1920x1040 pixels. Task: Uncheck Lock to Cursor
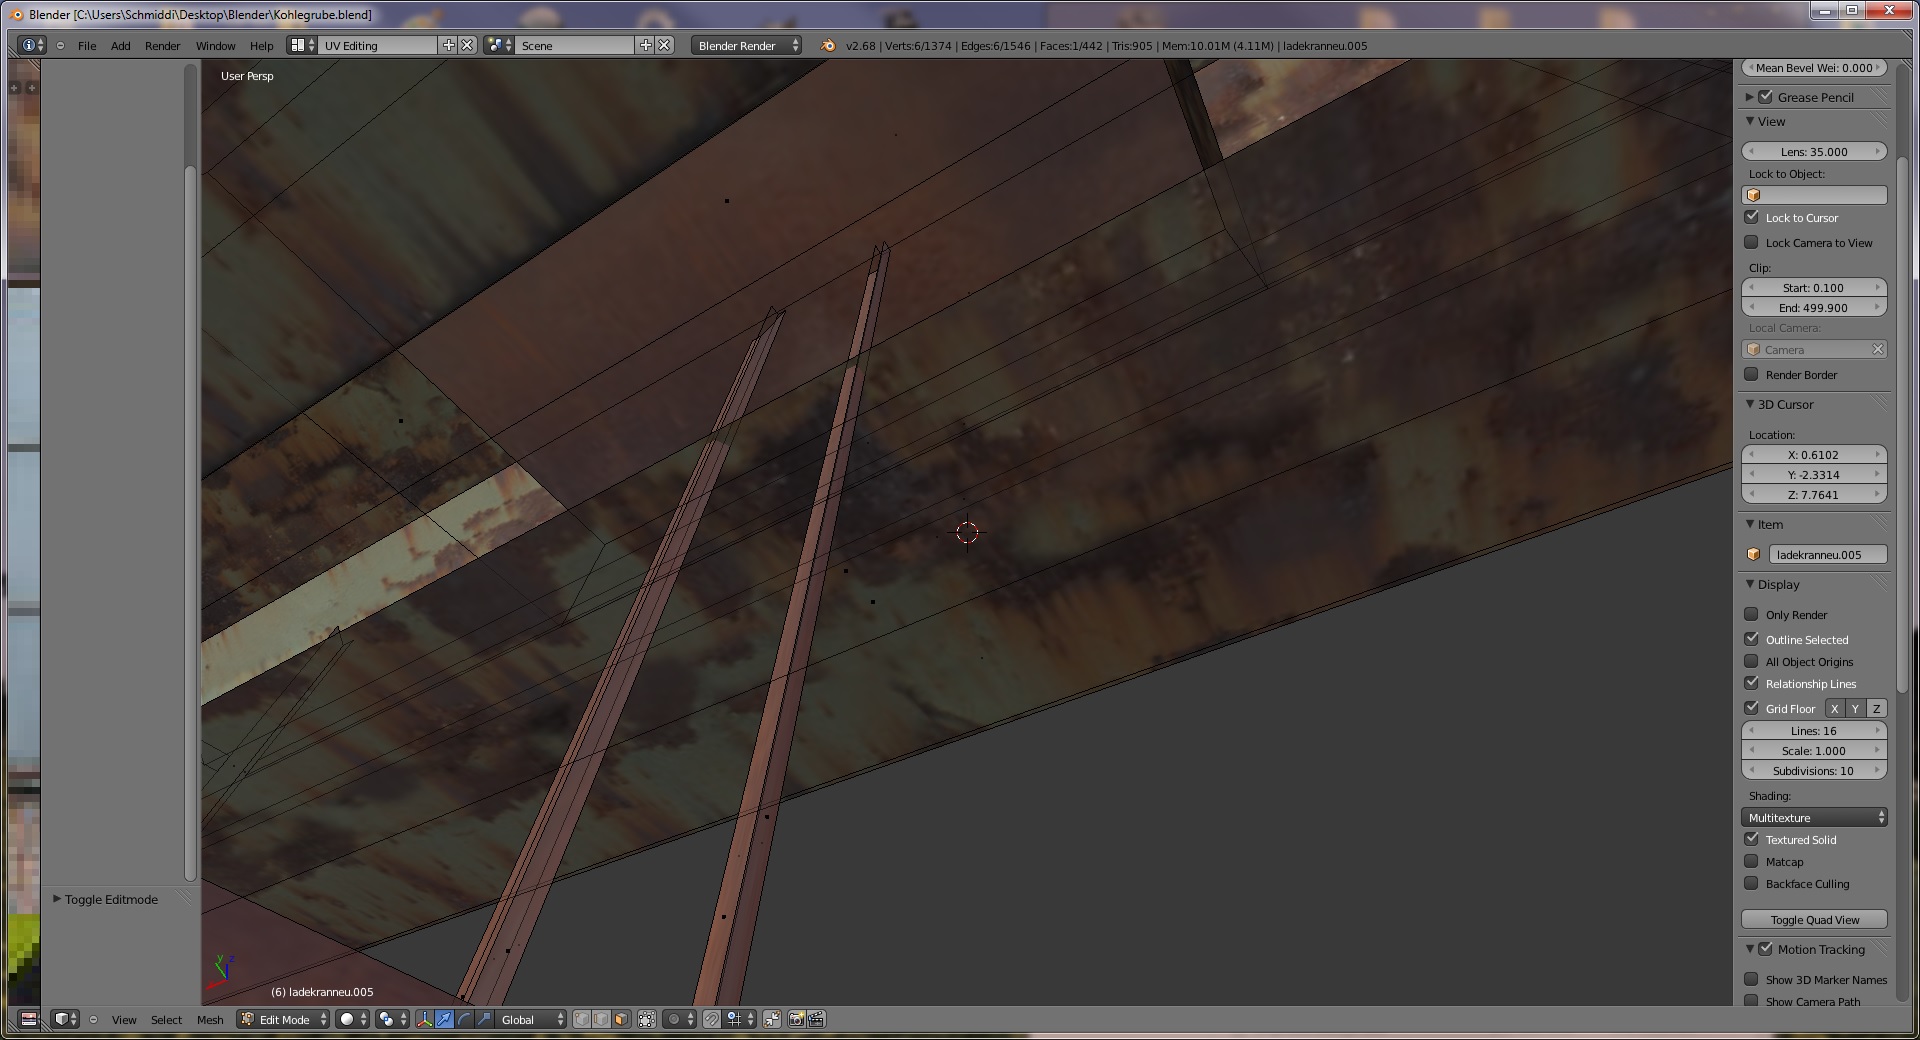[x=1751, y=217]
